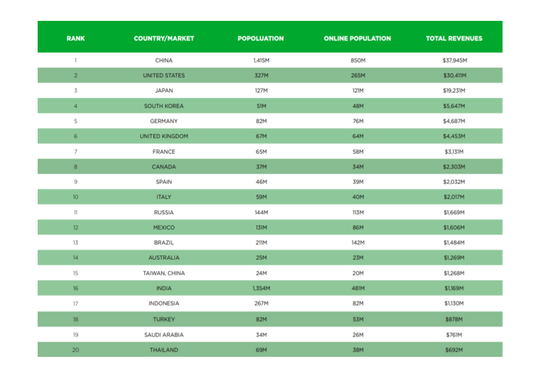The image size is (550, 377).
Task: Select the ONLINE POPULATION header
Action: tap(357, 38)
